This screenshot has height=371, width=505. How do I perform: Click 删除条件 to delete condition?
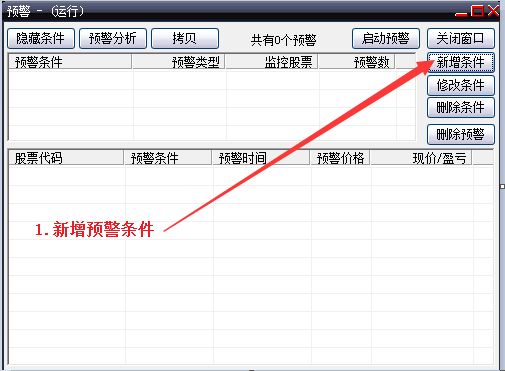[x=461, y=107]
